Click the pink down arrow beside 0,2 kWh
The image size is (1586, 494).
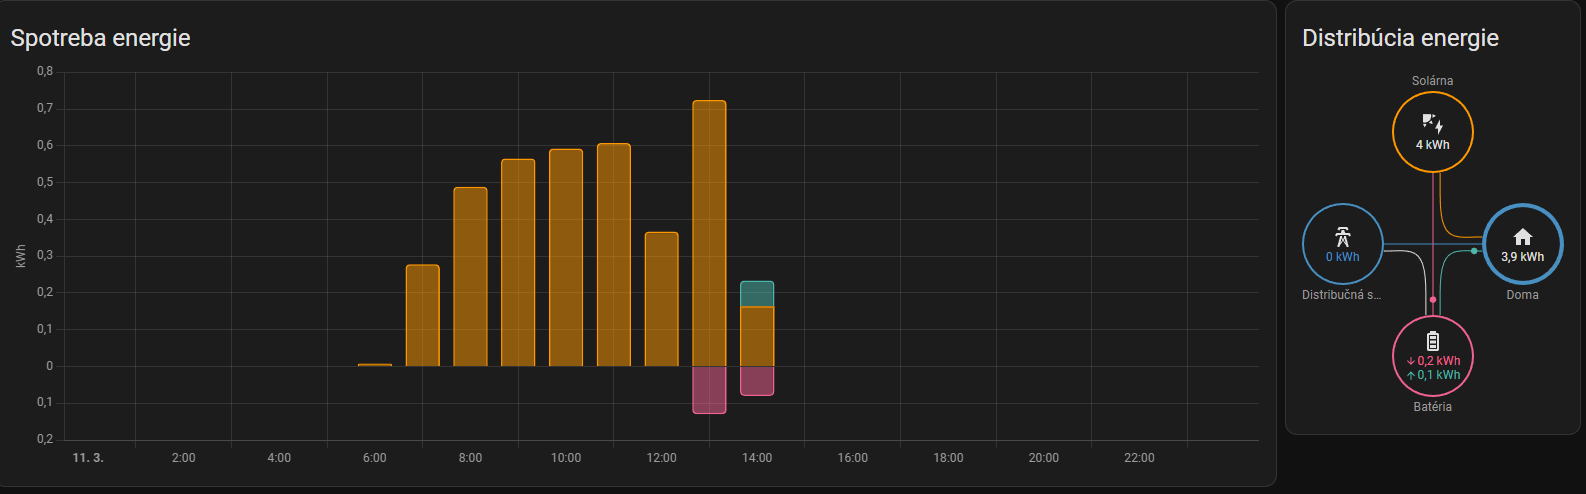pyautogui.click(x=1411, y=361)
